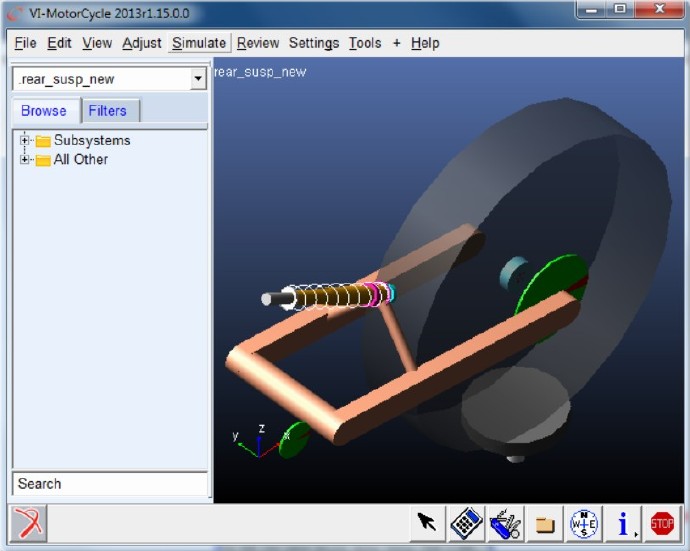690x551 pixels.
Task: Open the calculator tool icon
Action: (466, 523)
